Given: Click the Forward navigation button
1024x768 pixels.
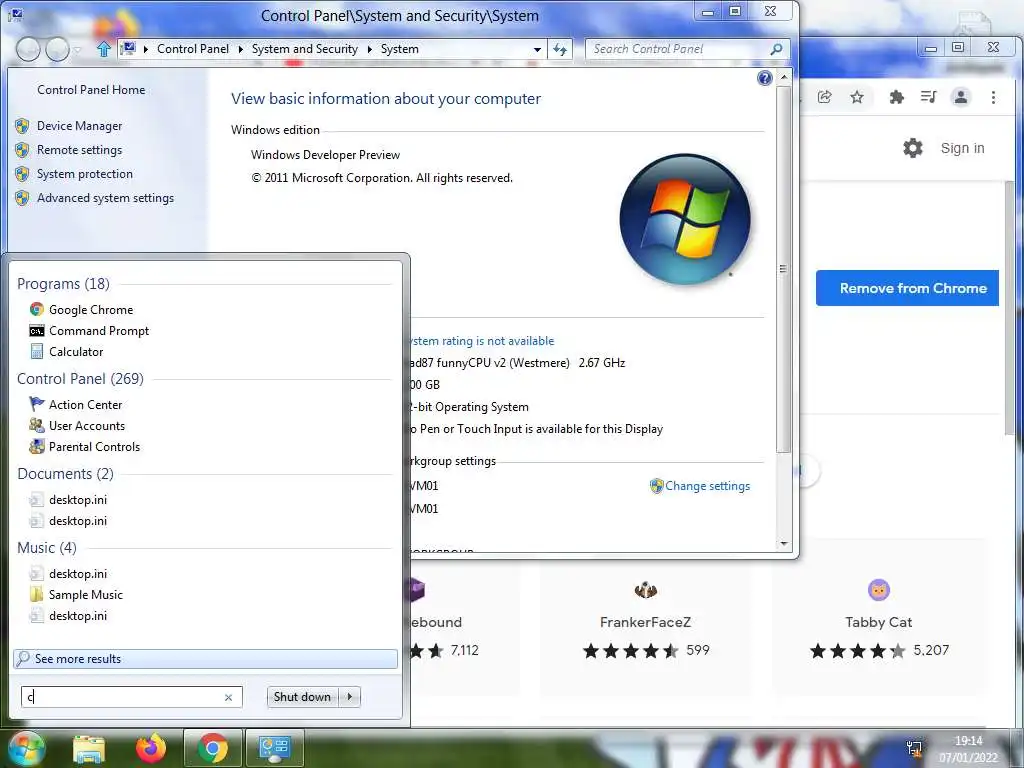Looking at the screenshot, I should (57, 49).
